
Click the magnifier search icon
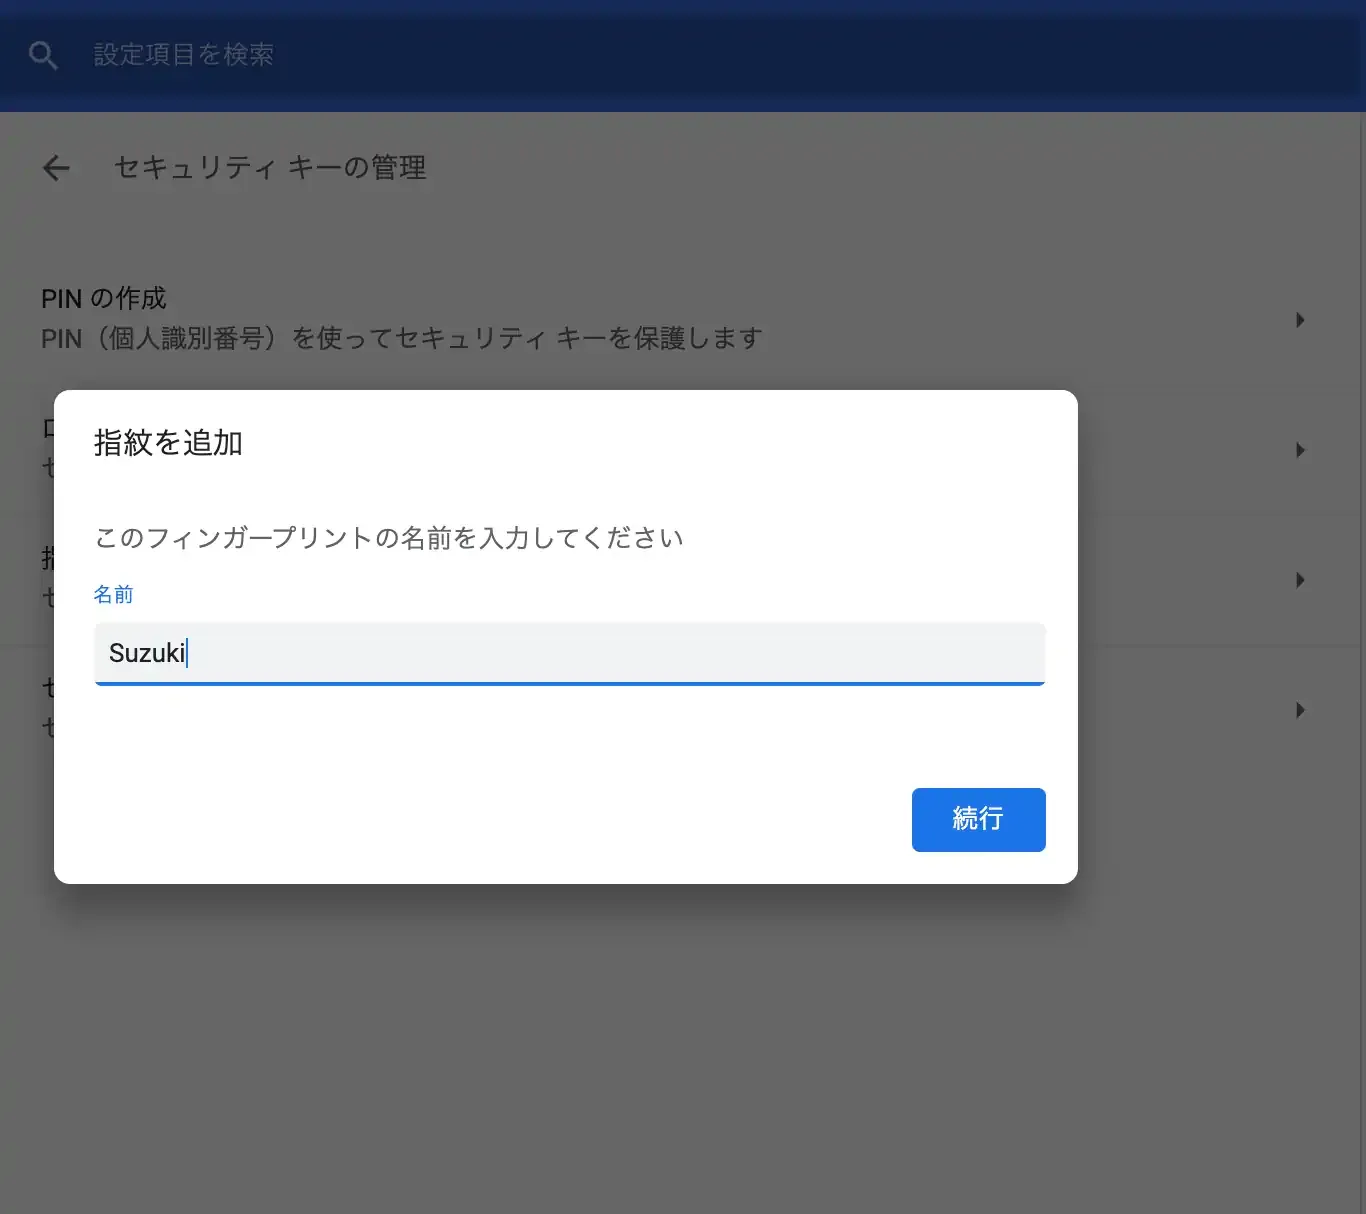click(43, 55)
